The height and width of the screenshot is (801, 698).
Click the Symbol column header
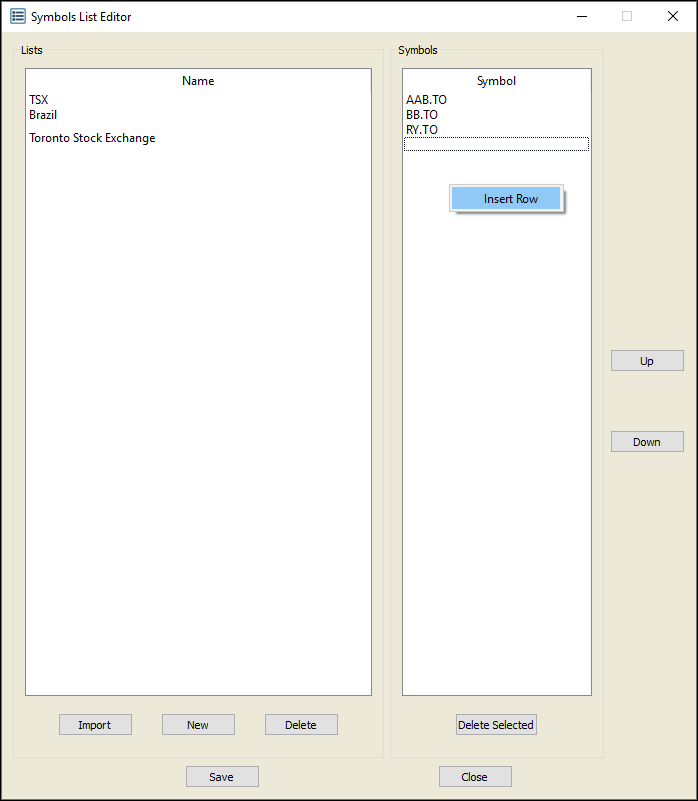(x=496, y=81)
